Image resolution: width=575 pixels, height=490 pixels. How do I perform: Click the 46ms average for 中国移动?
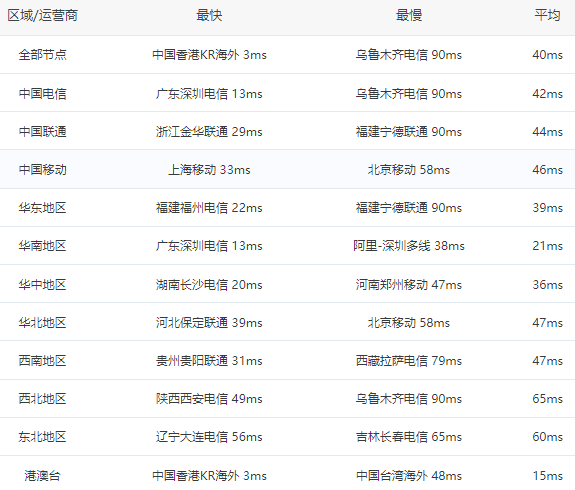(x=547, y=170)
